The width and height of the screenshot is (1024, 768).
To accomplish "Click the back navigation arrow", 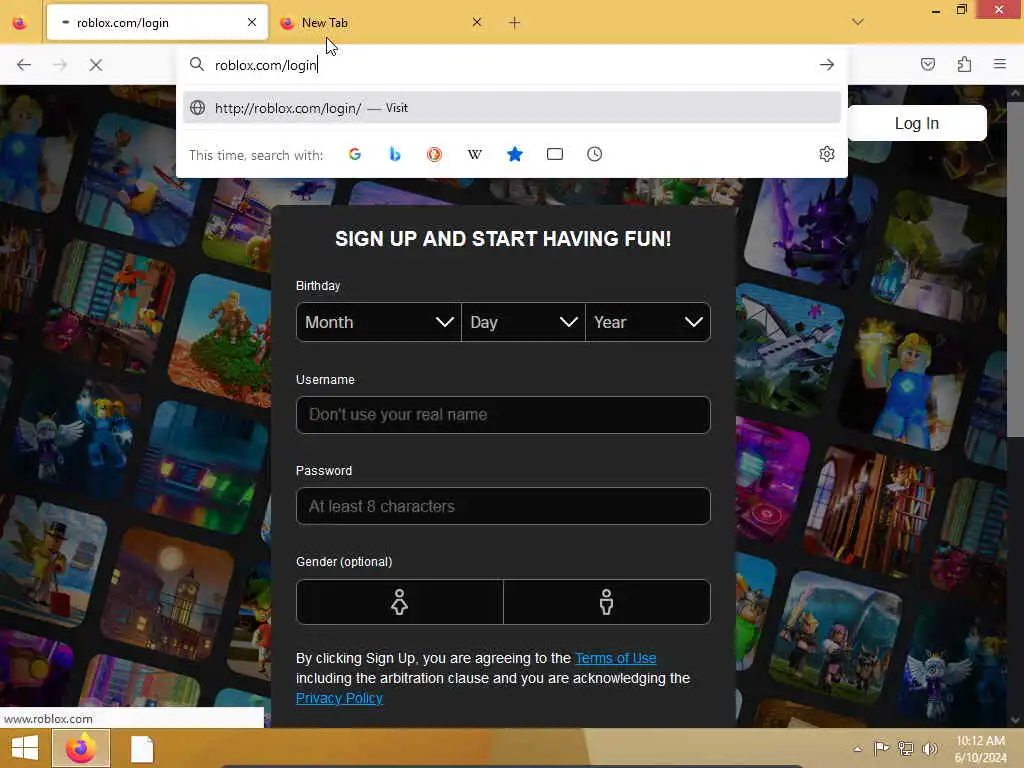I will pyautogui.click(x=24, y=65).
